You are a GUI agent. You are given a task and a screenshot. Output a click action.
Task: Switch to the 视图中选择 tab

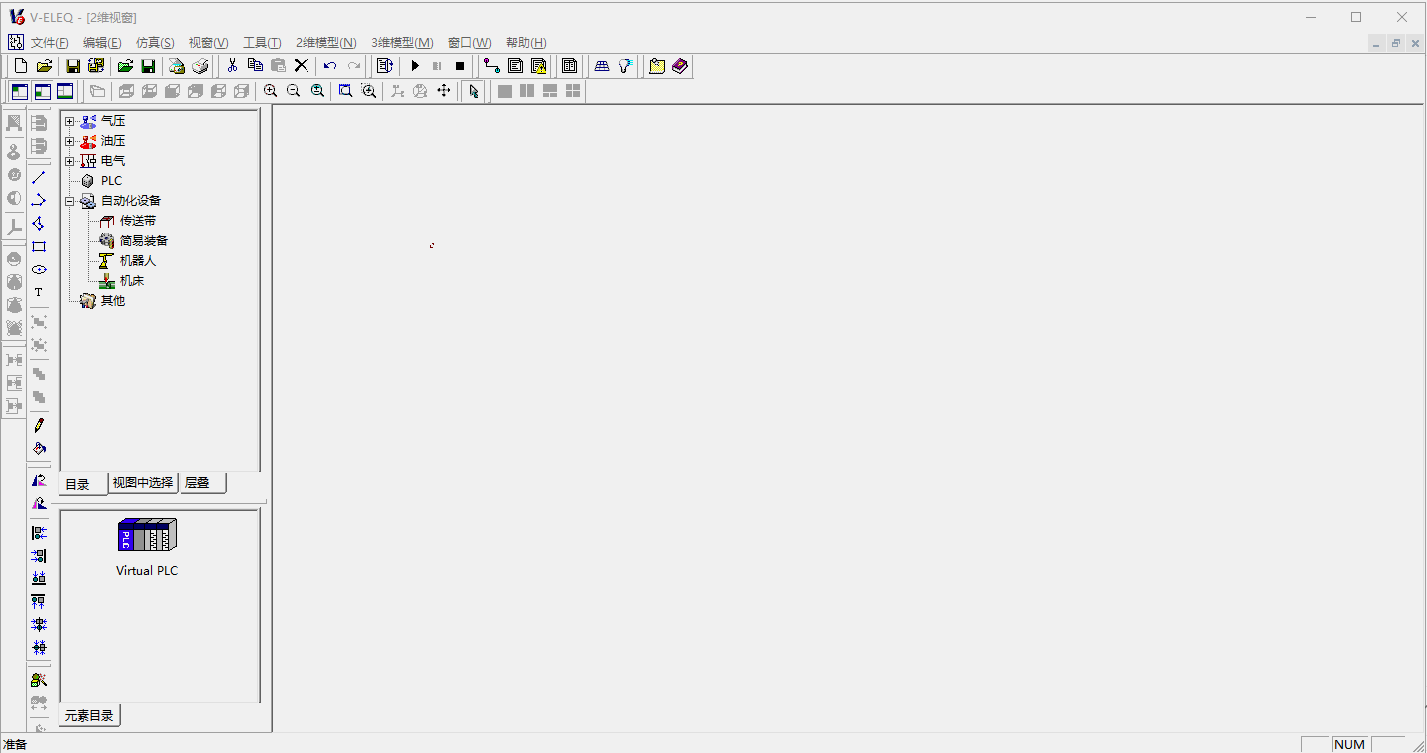point(143,483)
